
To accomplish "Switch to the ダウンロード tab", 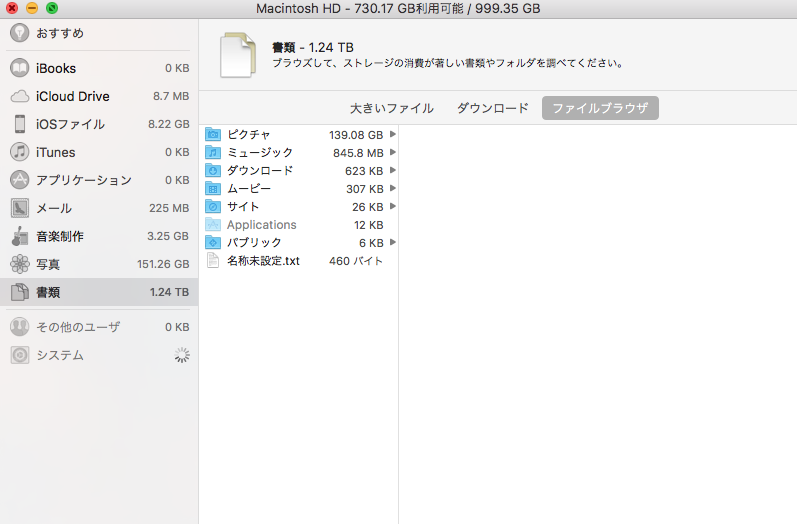I will [x=493, y=108].
